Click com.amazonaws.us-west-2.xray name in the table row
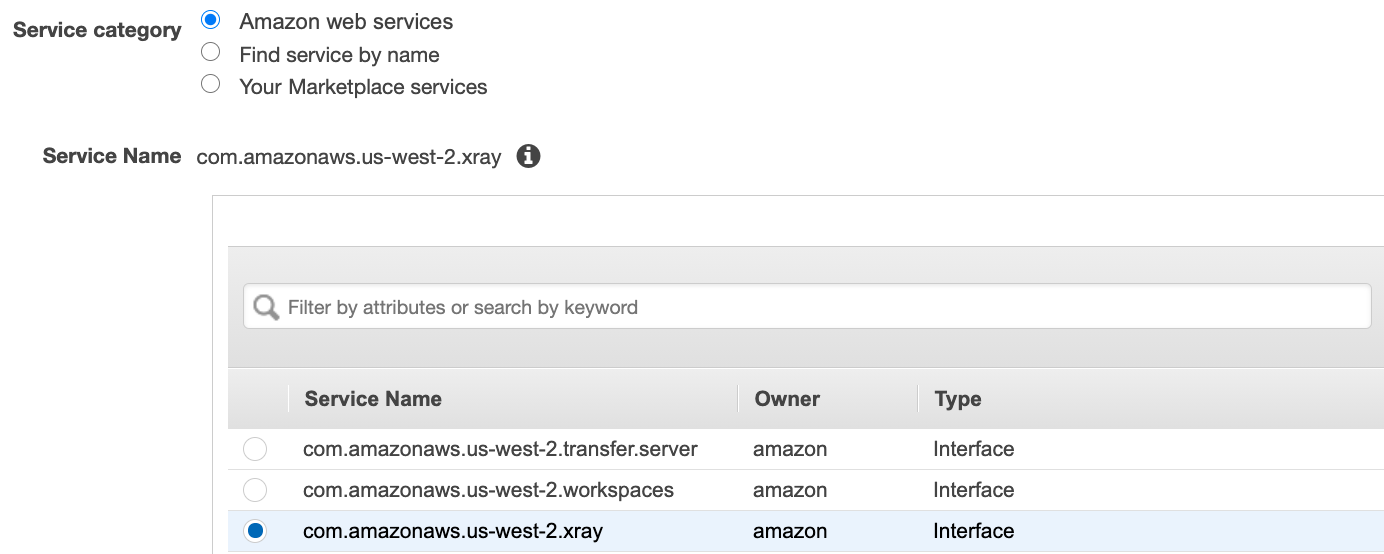1384x554 pixels. (x=453, y=531)
